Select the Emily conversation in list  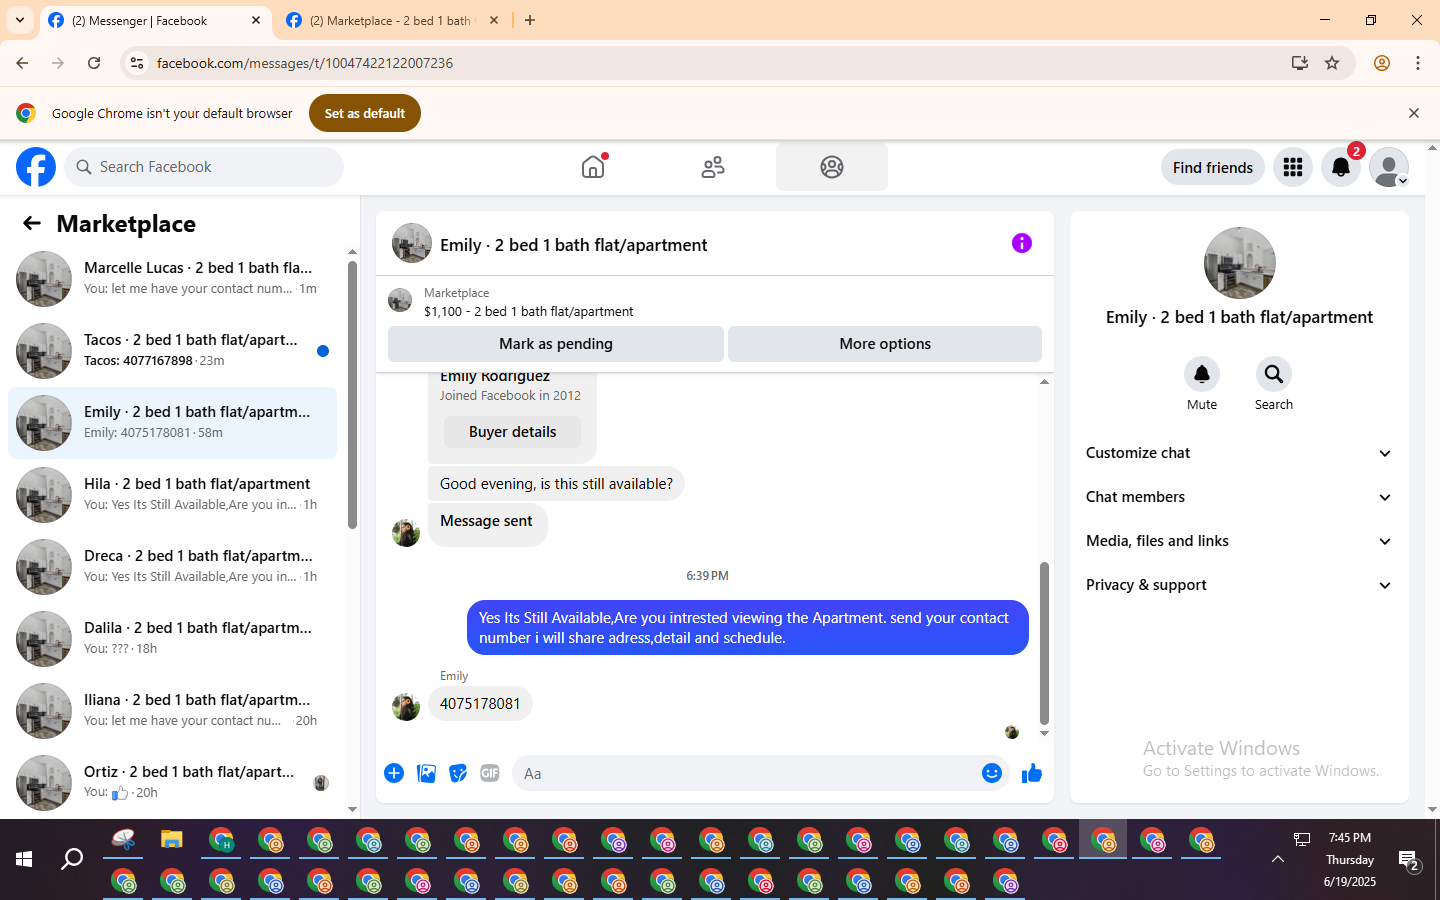pos(172,422)
